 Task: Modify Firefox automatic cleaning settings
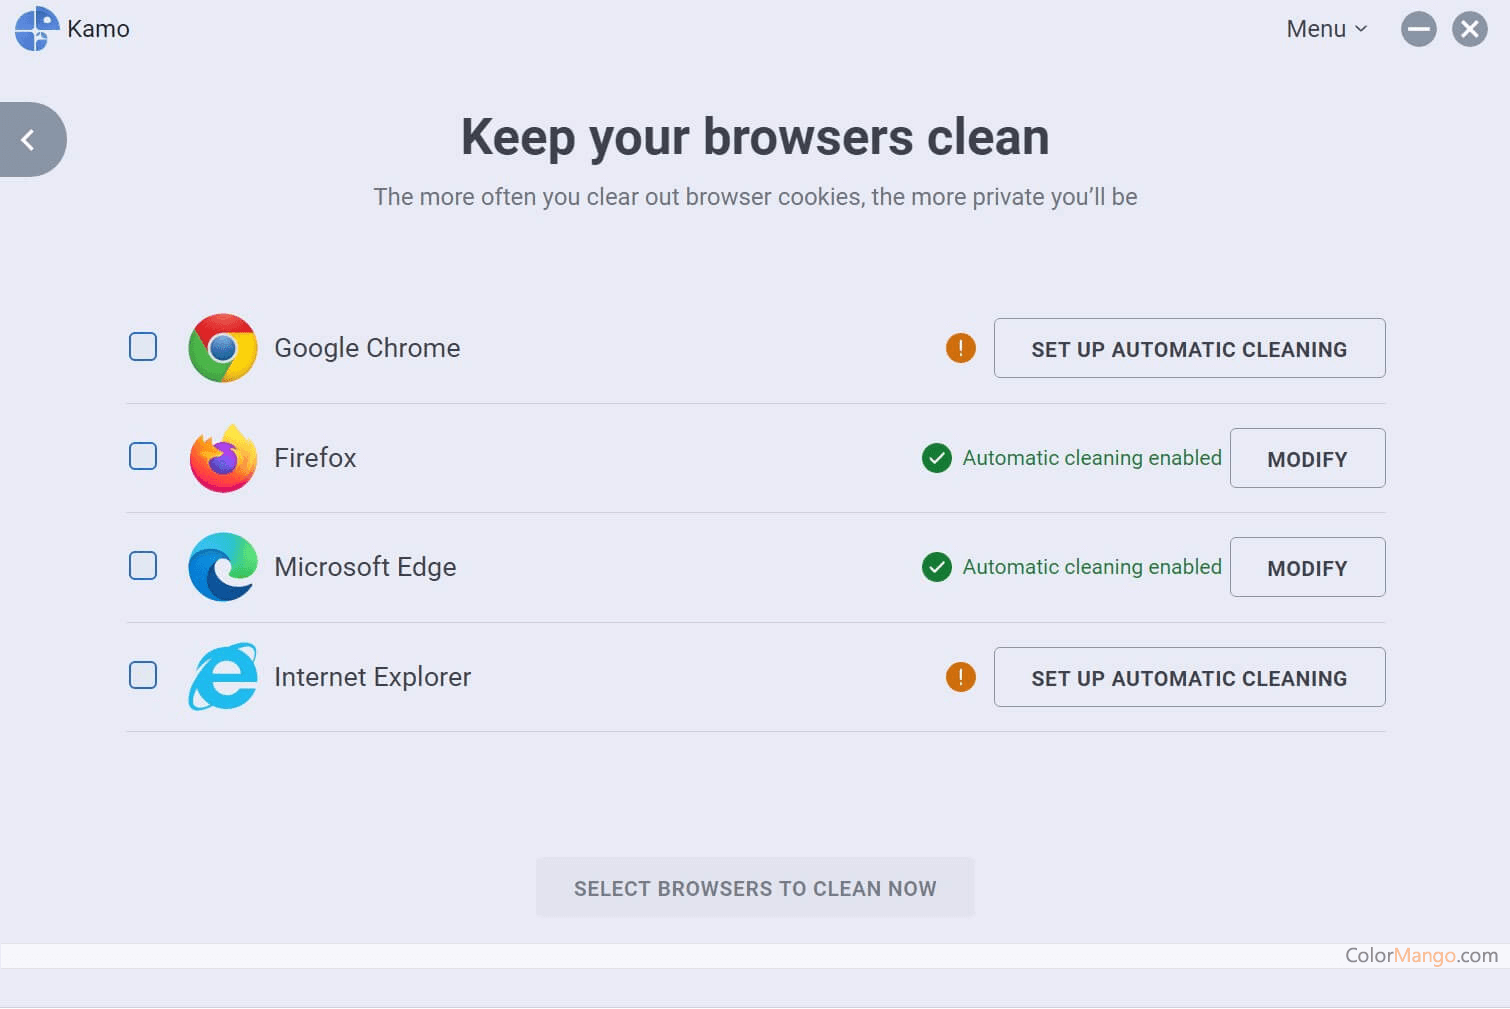click(1307, 459)
